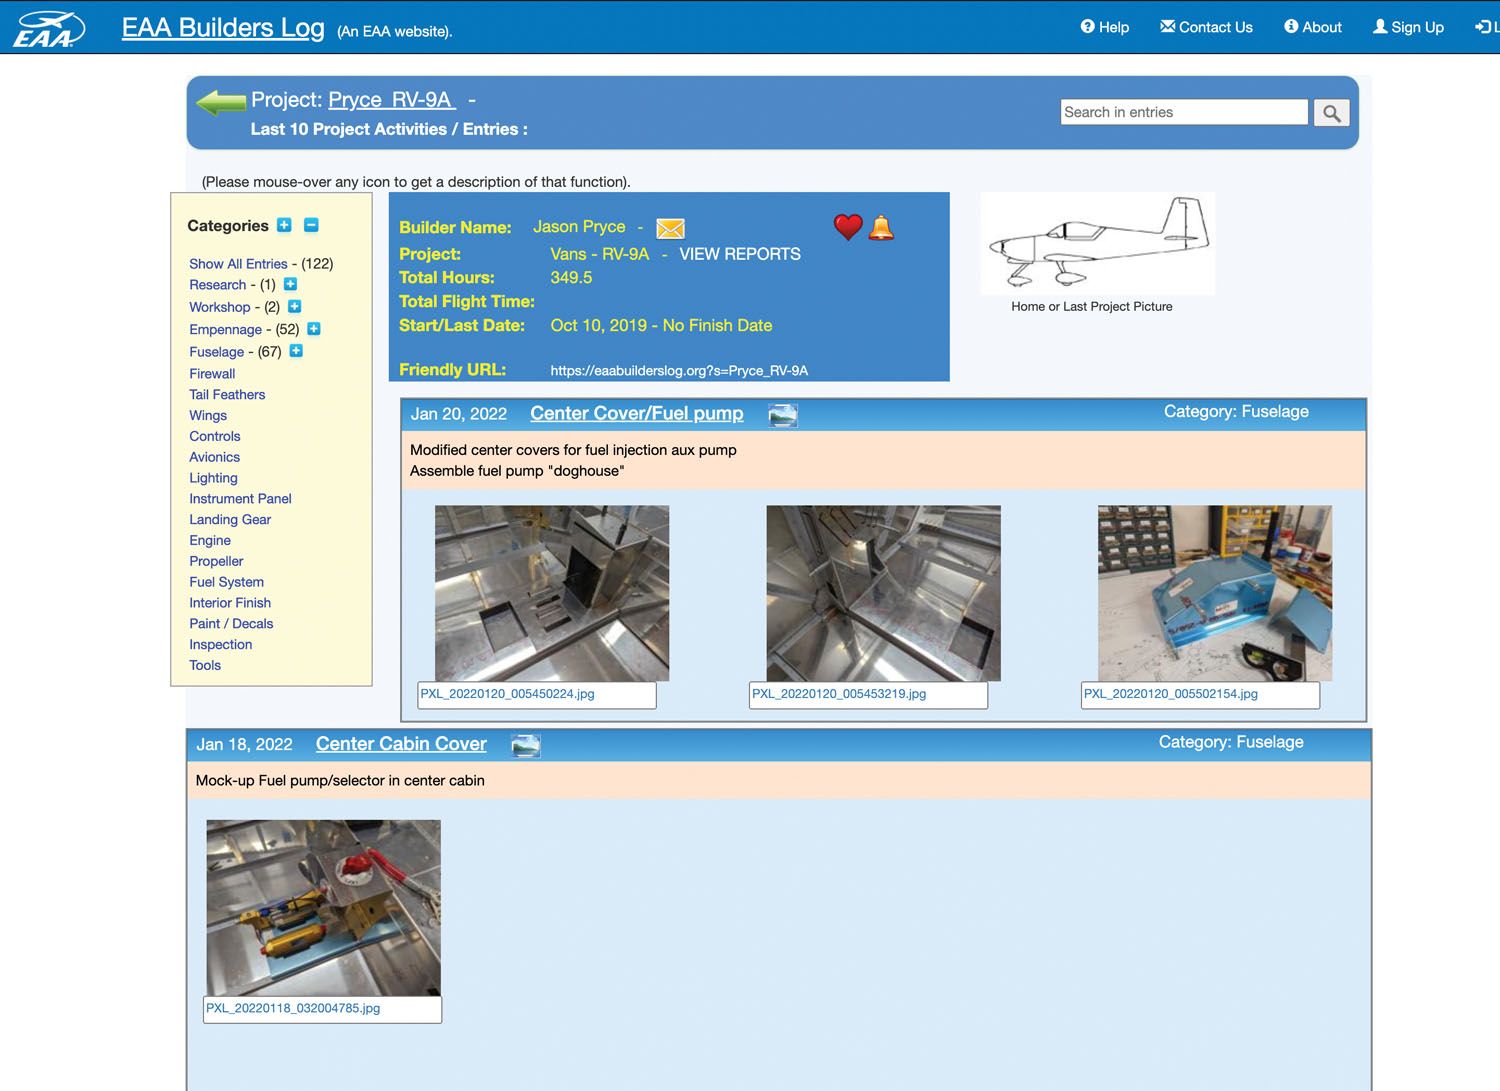Select the Inspection category

coord(221,645)
